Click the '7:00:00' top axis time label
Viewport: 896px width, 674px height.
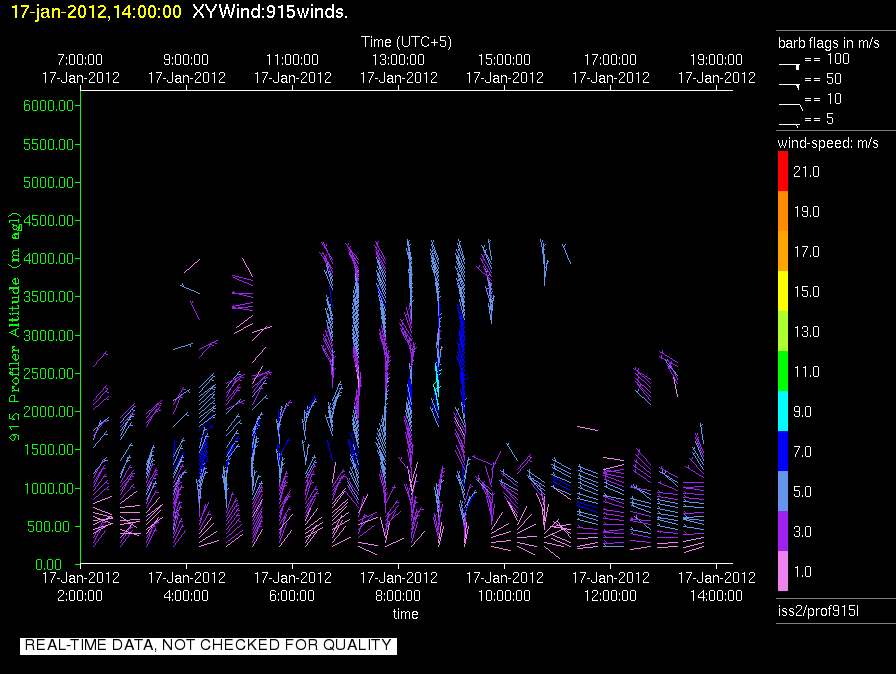[80, 60]
